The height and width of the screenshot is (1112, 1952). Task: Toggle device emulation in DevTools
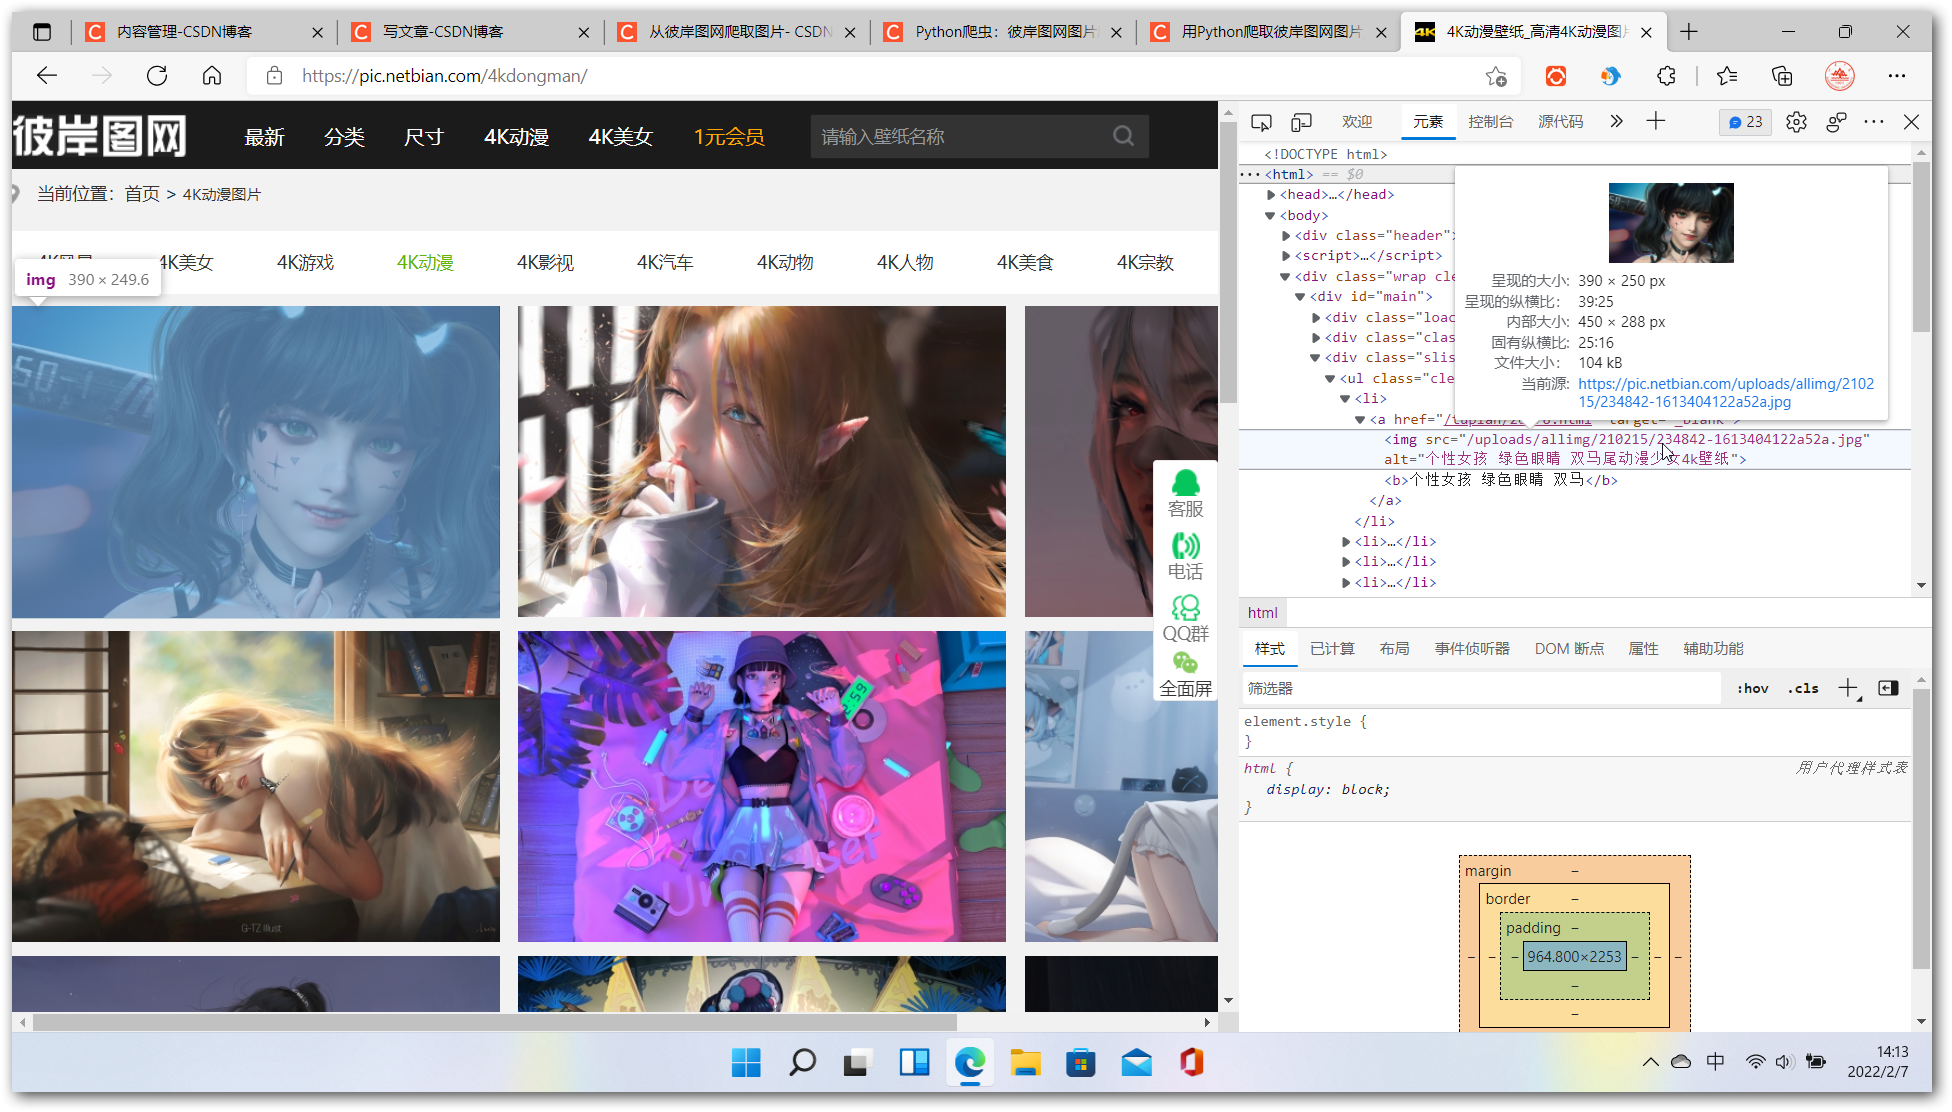(x=1301, y=122)
